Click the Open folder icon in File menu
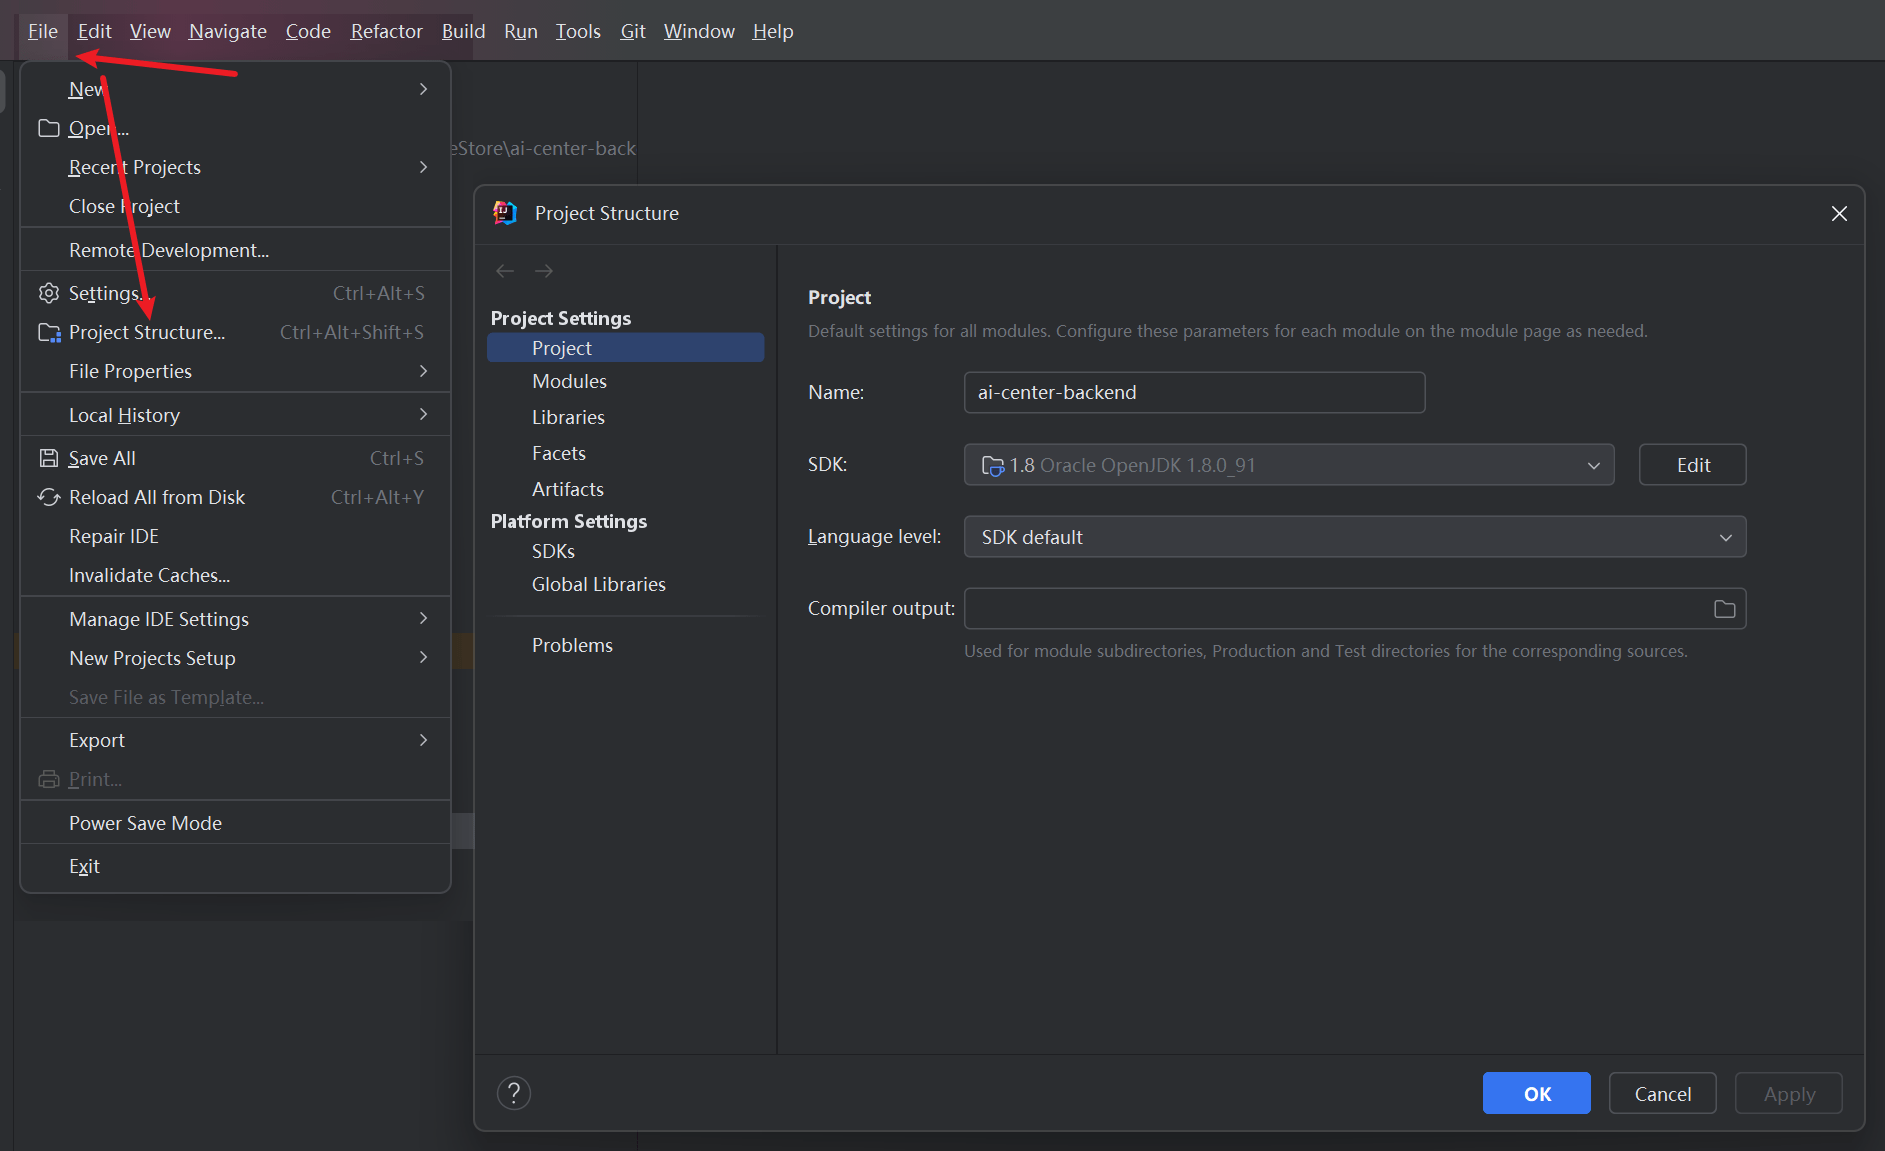The image size is (1885, 1151). point(49,128)
